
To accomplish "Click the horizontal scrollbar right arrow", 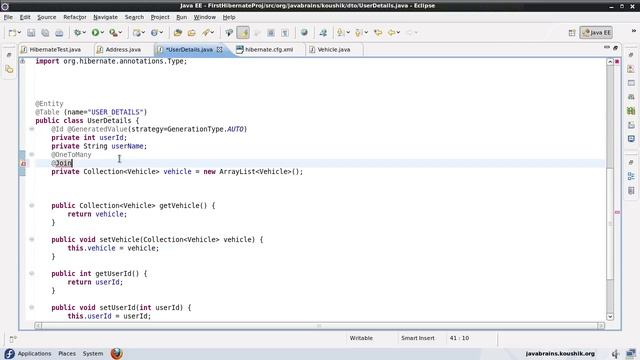I will [x=601, y=325].
